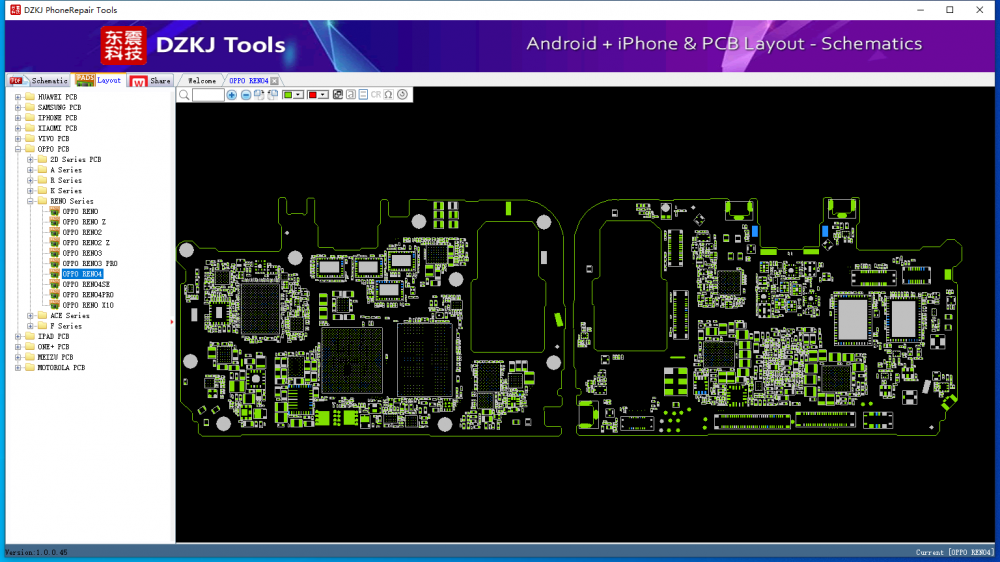Click the blue plus zoom-in icon
Viewport: 1000px width, 562px height.
click(232, 95)
